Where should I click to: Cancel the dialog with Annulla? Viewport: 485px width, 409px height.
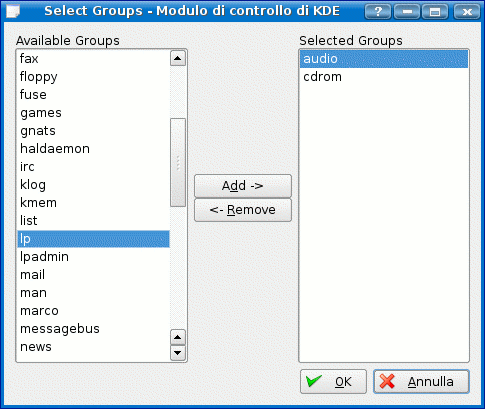[421, 381]
